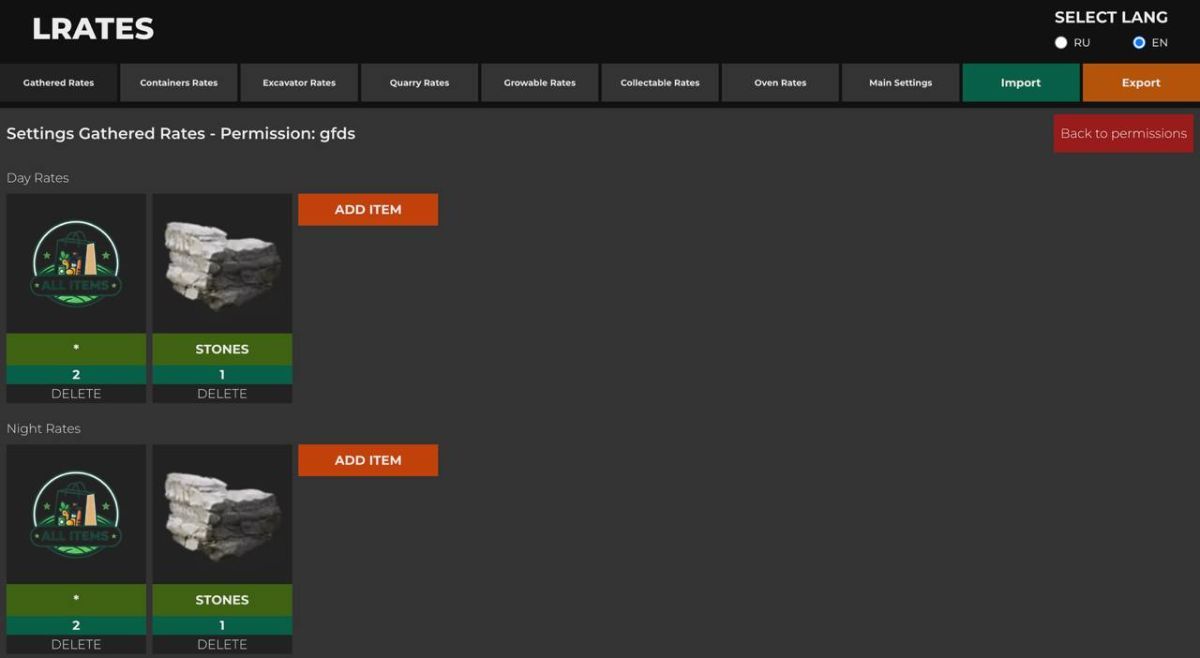Click the Stones image under Night Rates
Viewport: 1200px width, 658px height.
point(222,514)
